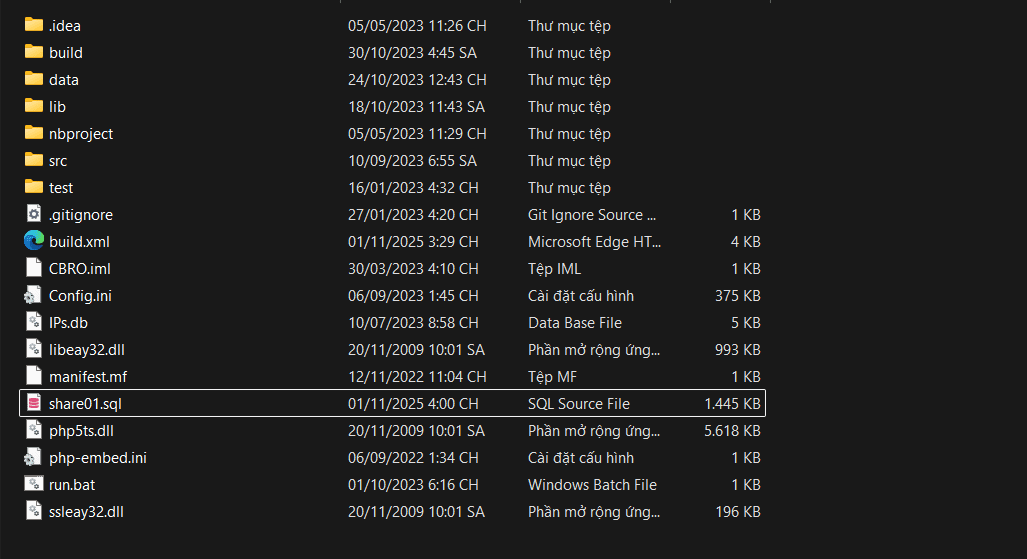Image resolution: width=1027 pixels, height=559 pixels.
Task: Select the Config.ini file name
Action: [80, 296]
